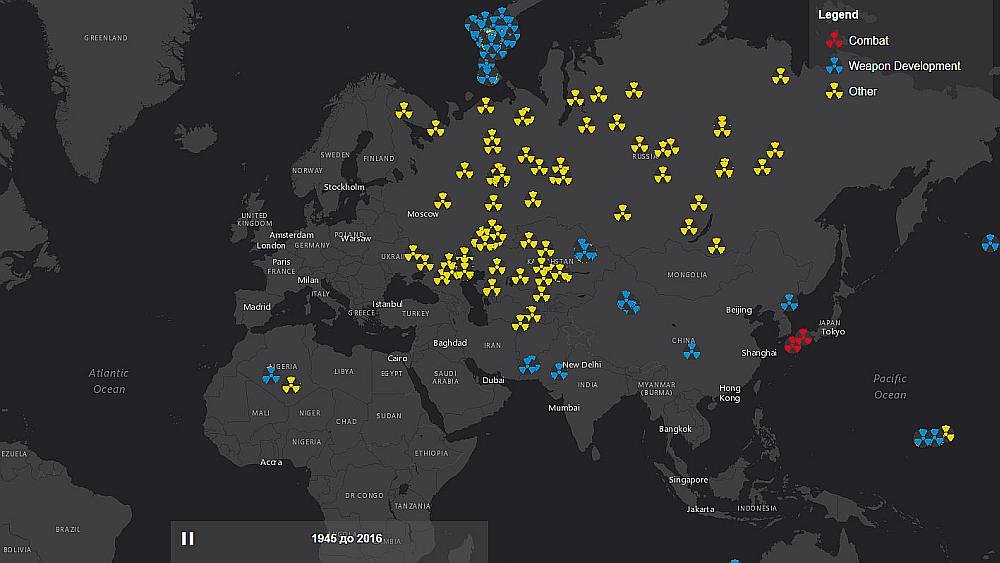
Task: Click blue marker at far right map edge
Action: 989,242
